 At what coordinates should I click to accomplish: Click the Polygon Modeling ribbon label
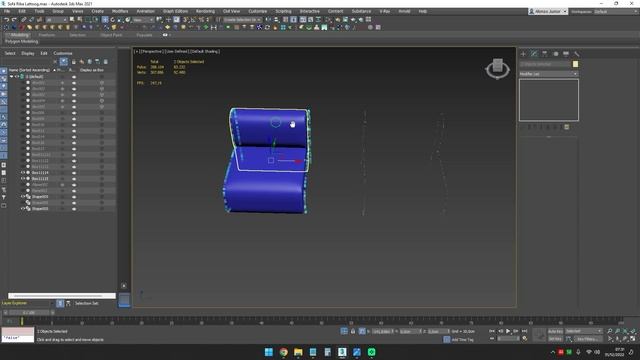[x=22, y=41]
